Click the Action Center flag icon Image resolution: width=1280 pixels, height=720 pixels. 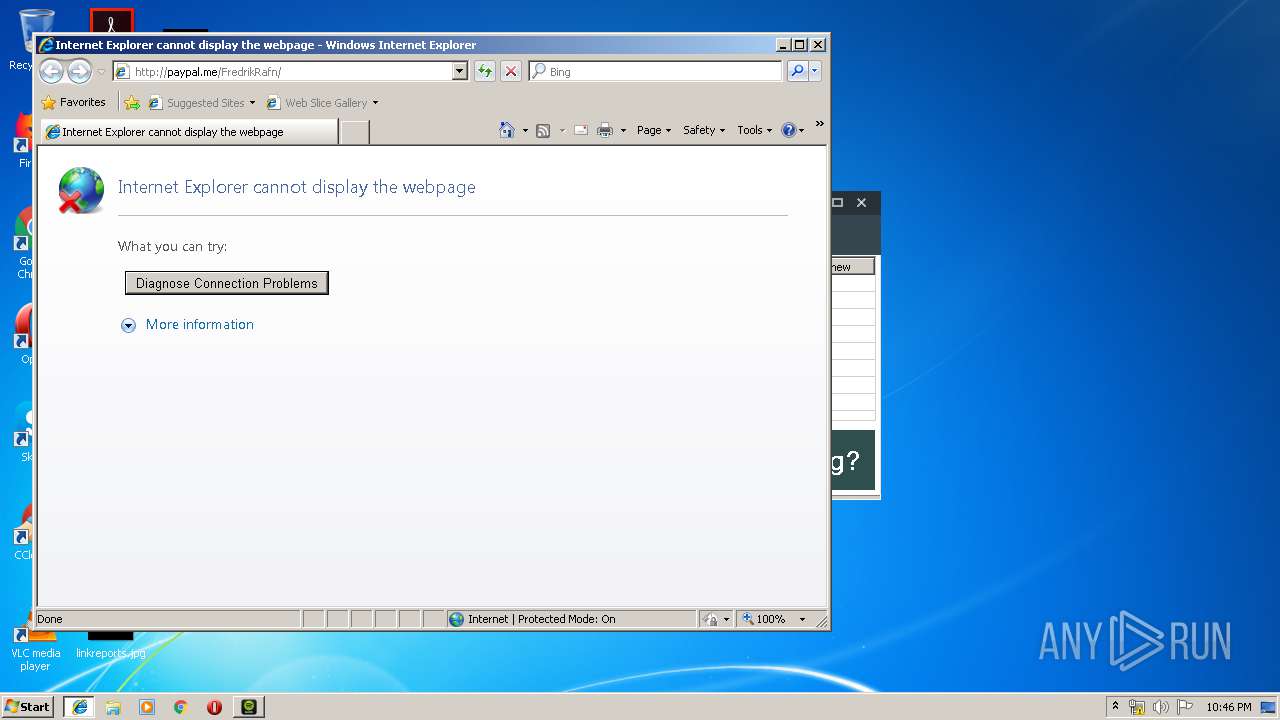tap(1185, 707)
